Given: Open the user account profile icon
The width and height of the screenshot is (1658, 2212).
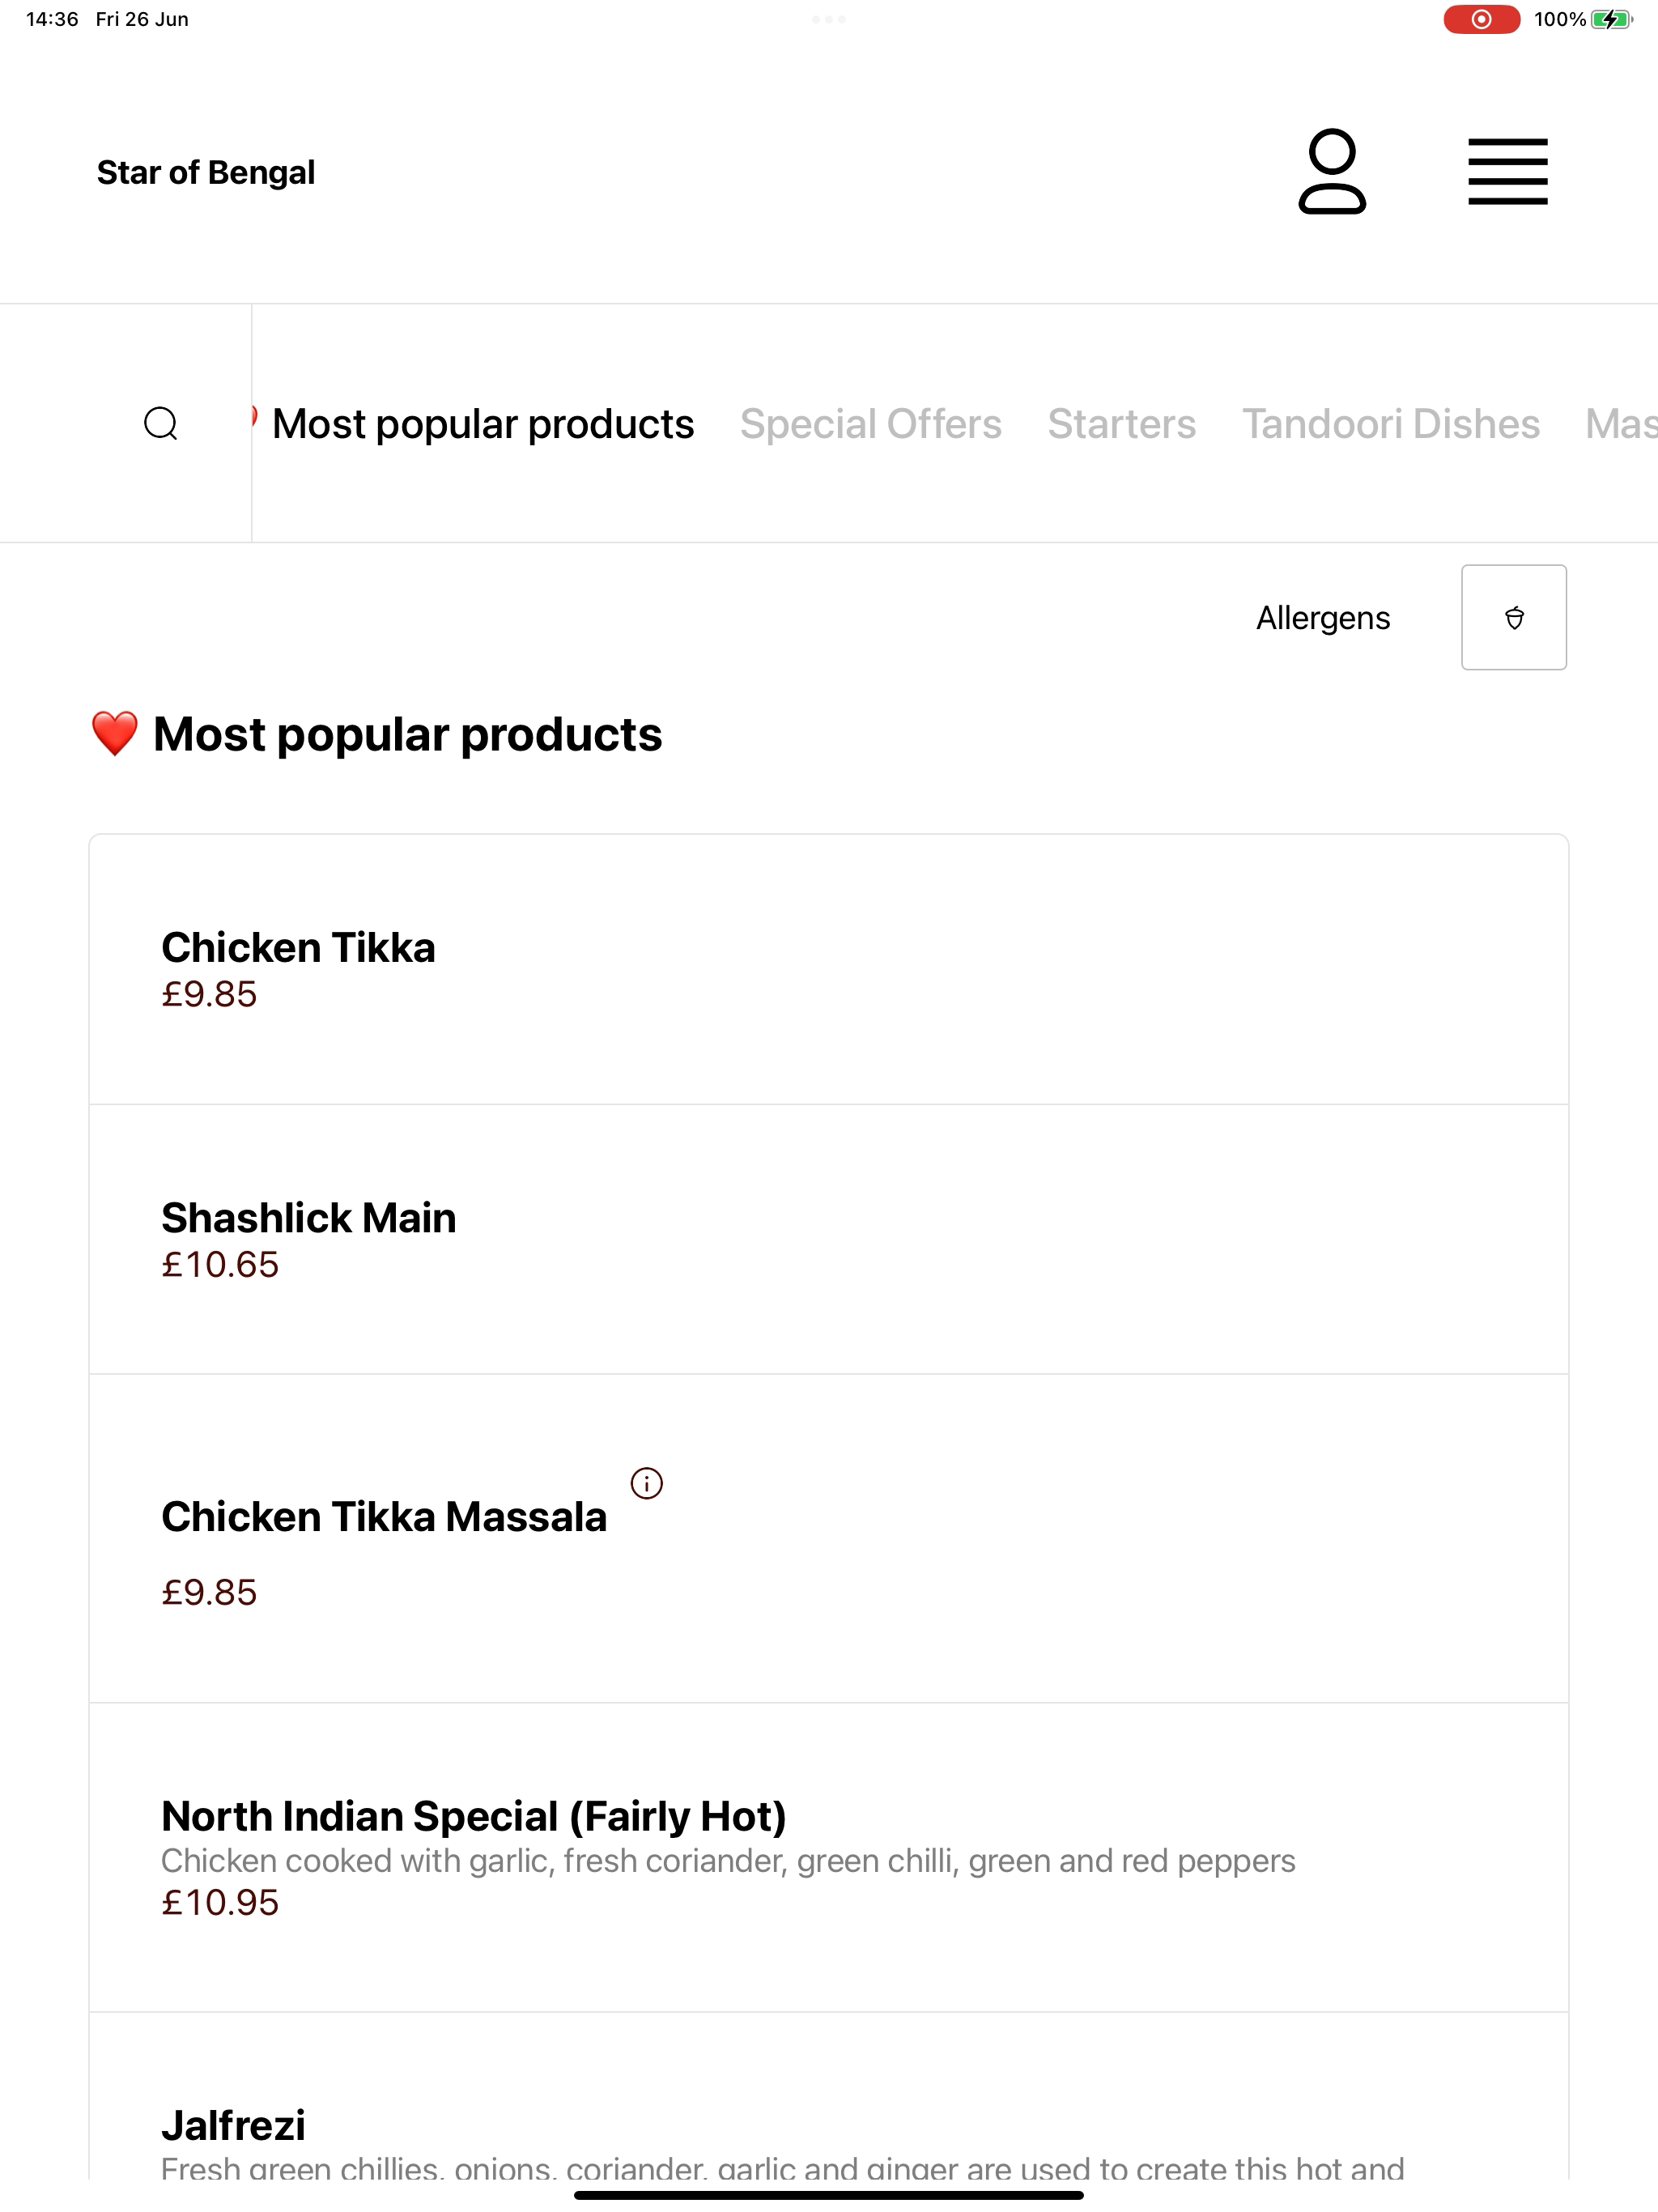Looking at the screenshot, I should (1332, 171).
